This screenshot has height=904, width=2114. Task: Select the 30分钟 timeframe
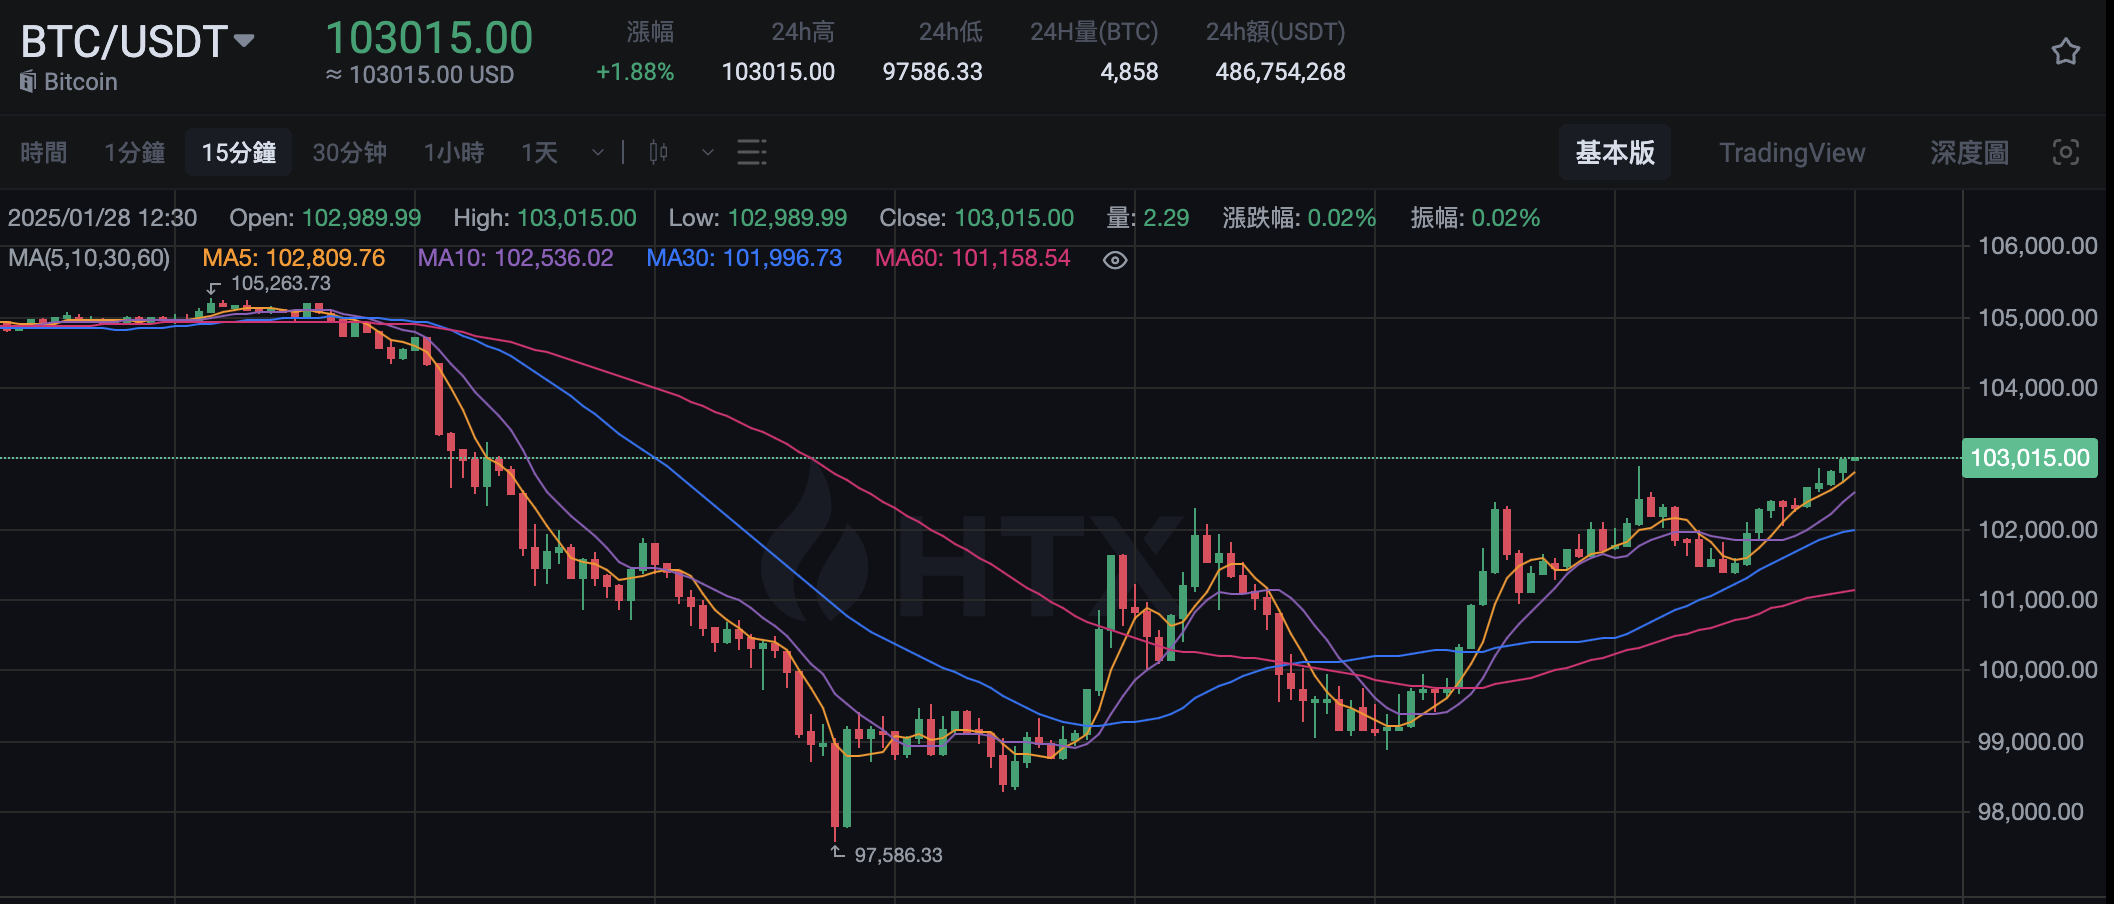(348, 152)
